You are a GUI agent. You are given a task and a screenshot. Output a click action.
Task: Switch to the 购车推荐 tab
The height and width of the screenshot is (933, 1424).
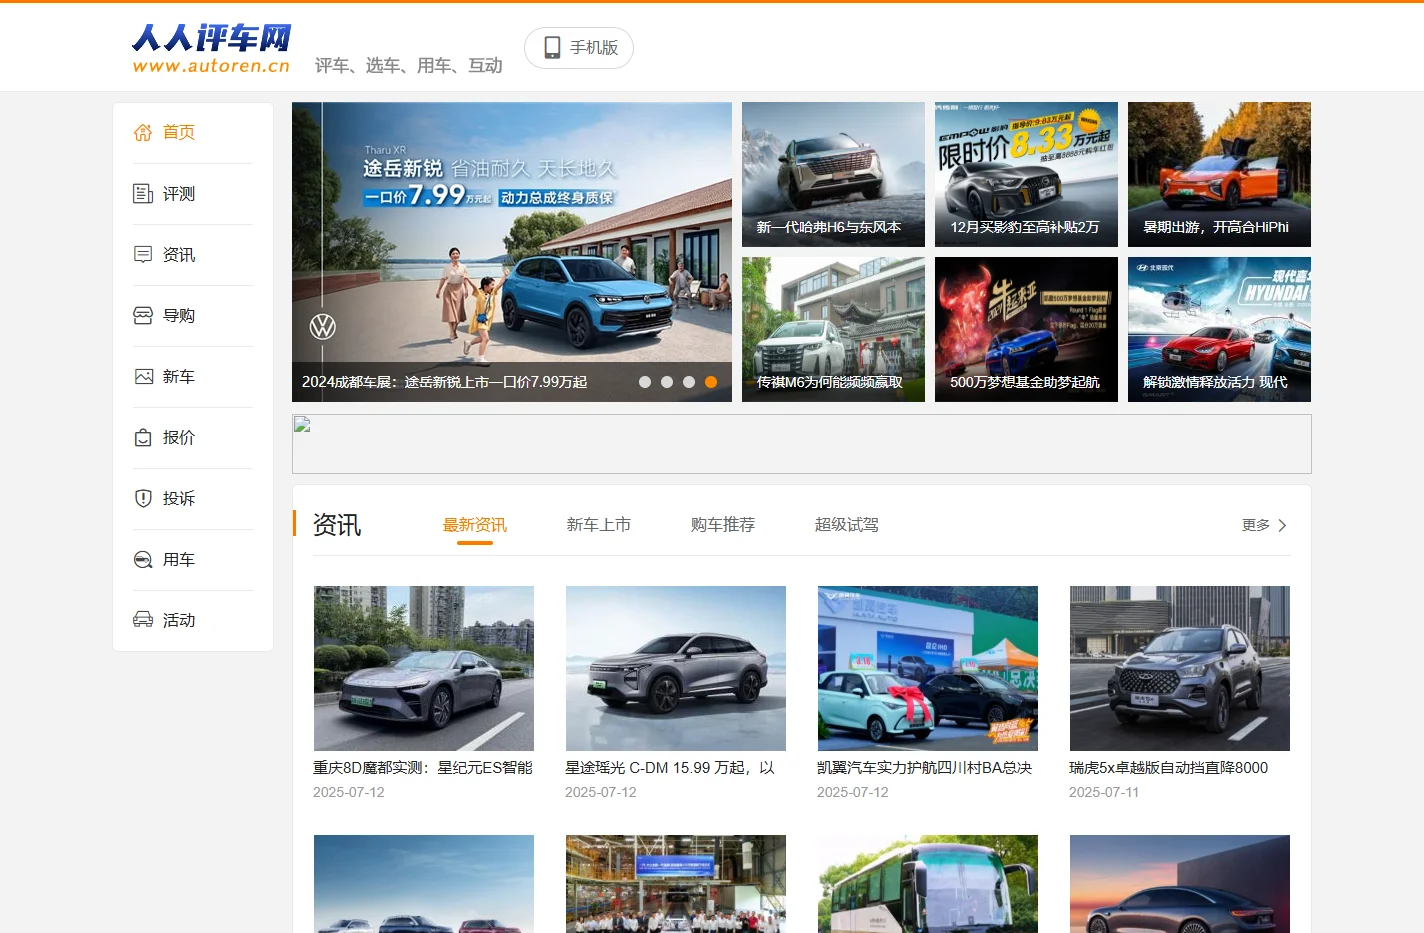click(723, 525)
